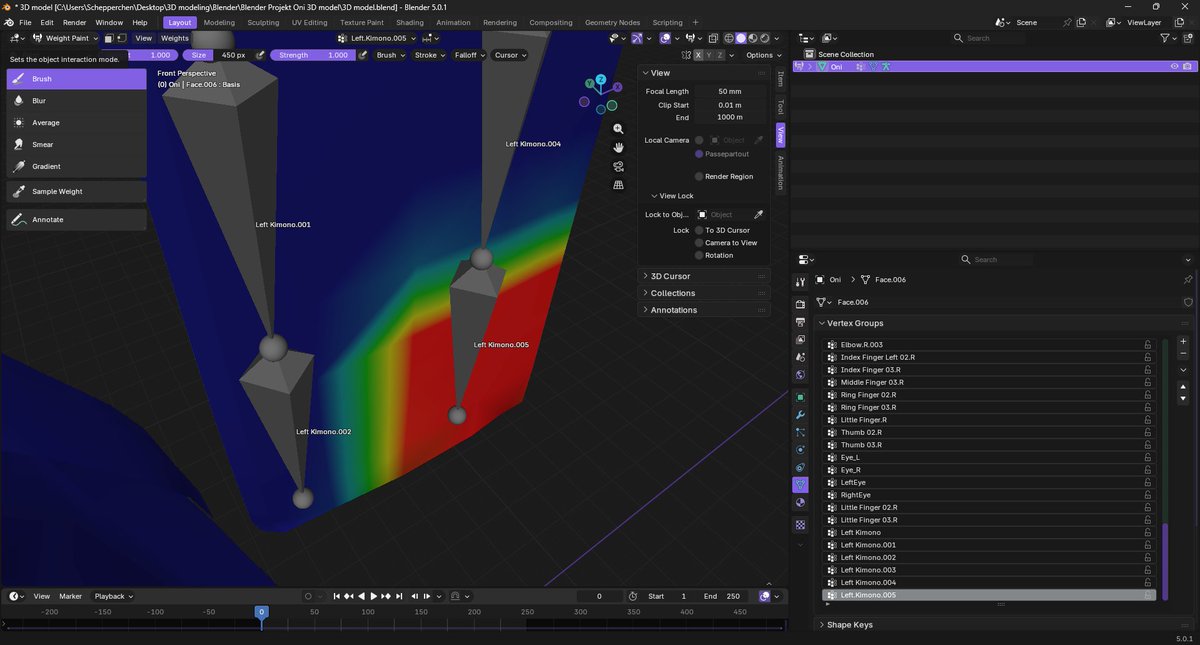Open the Render menu

pos(75,22)
